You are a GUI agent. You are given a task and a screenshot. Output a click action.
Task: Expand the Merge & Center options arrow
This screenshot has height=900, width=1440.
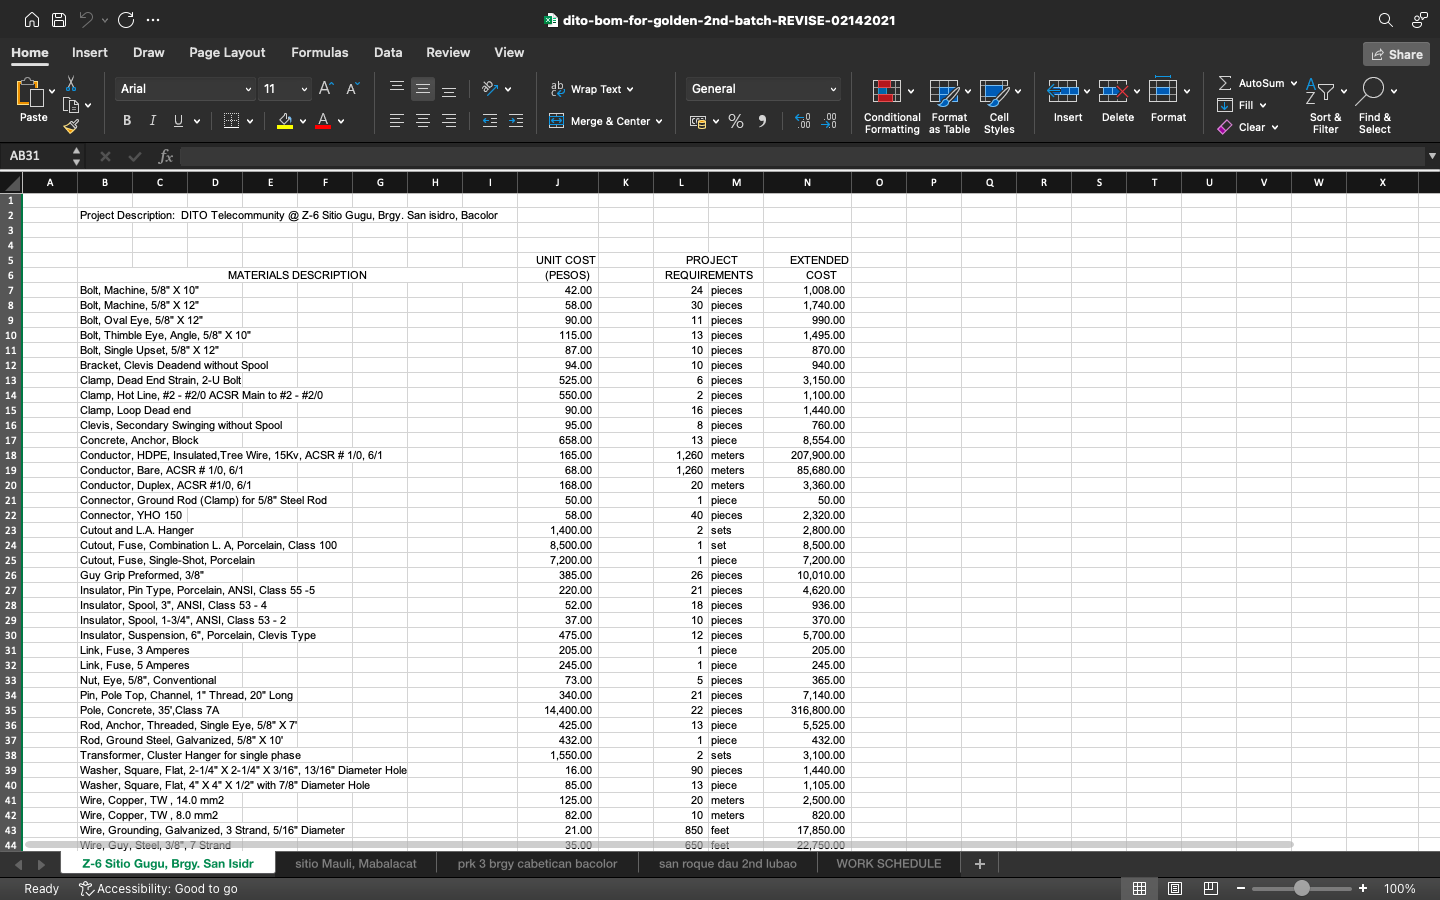(x=659, y=121)
